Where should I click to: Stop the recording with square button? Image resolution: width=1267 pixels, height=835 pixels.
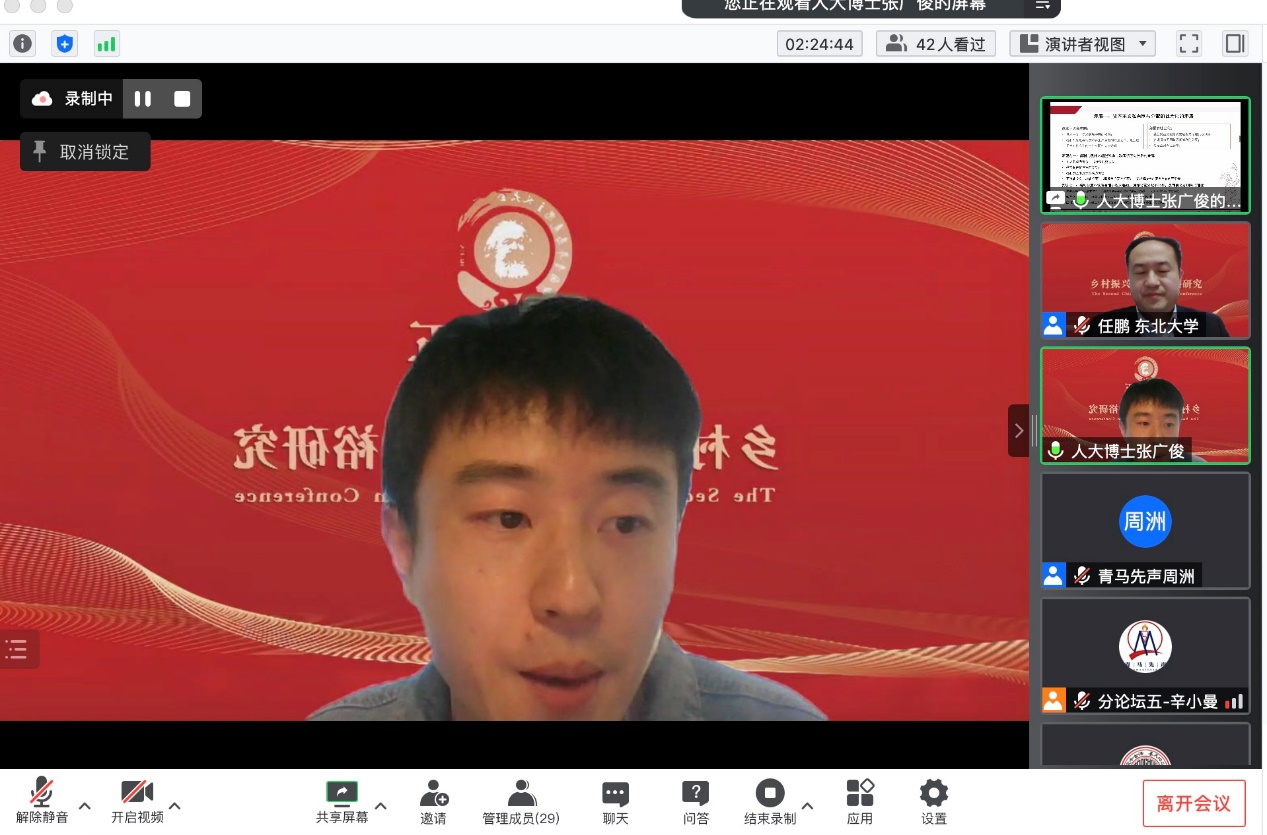182,99
